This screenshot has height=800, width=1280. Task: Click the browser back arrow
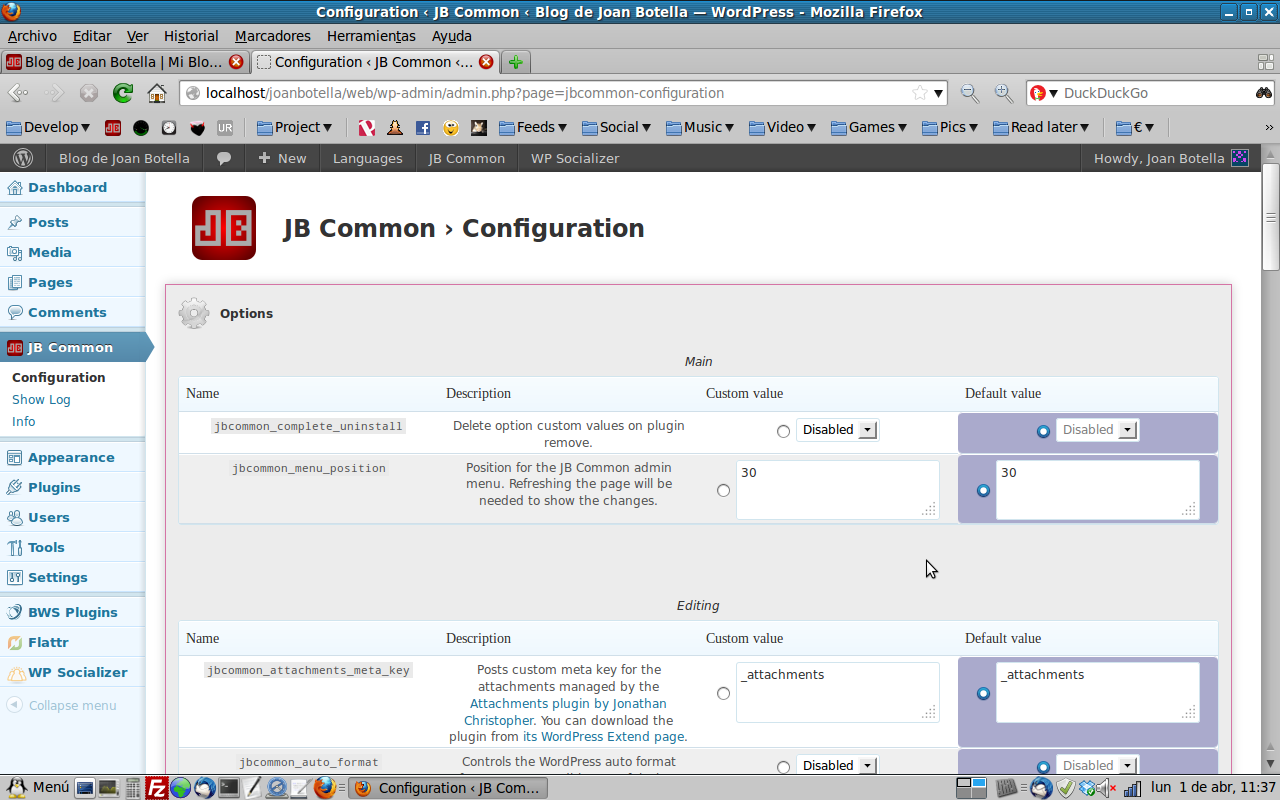pos(19,93)
